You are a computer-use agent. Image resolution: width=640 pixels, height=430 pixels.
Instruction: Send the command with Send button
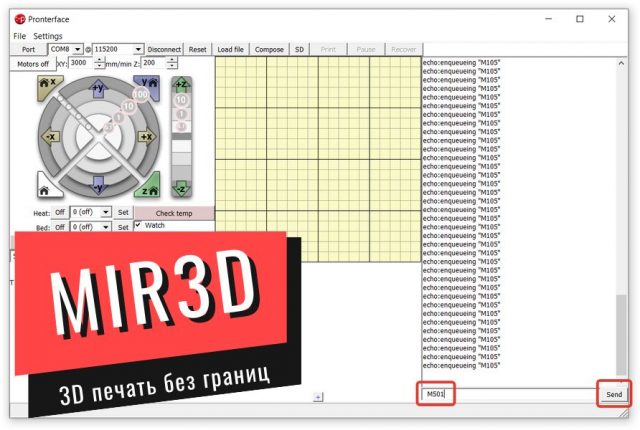[614, 394]
